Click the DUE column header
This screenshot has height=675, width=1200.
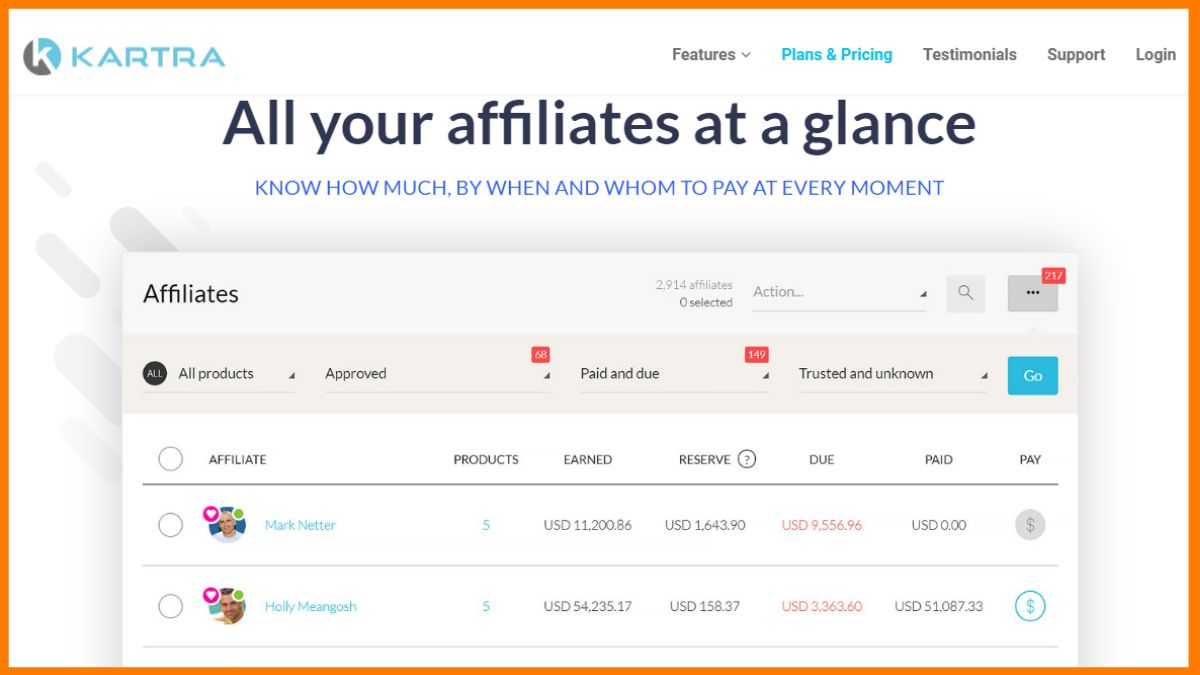[x=822, y=460]
